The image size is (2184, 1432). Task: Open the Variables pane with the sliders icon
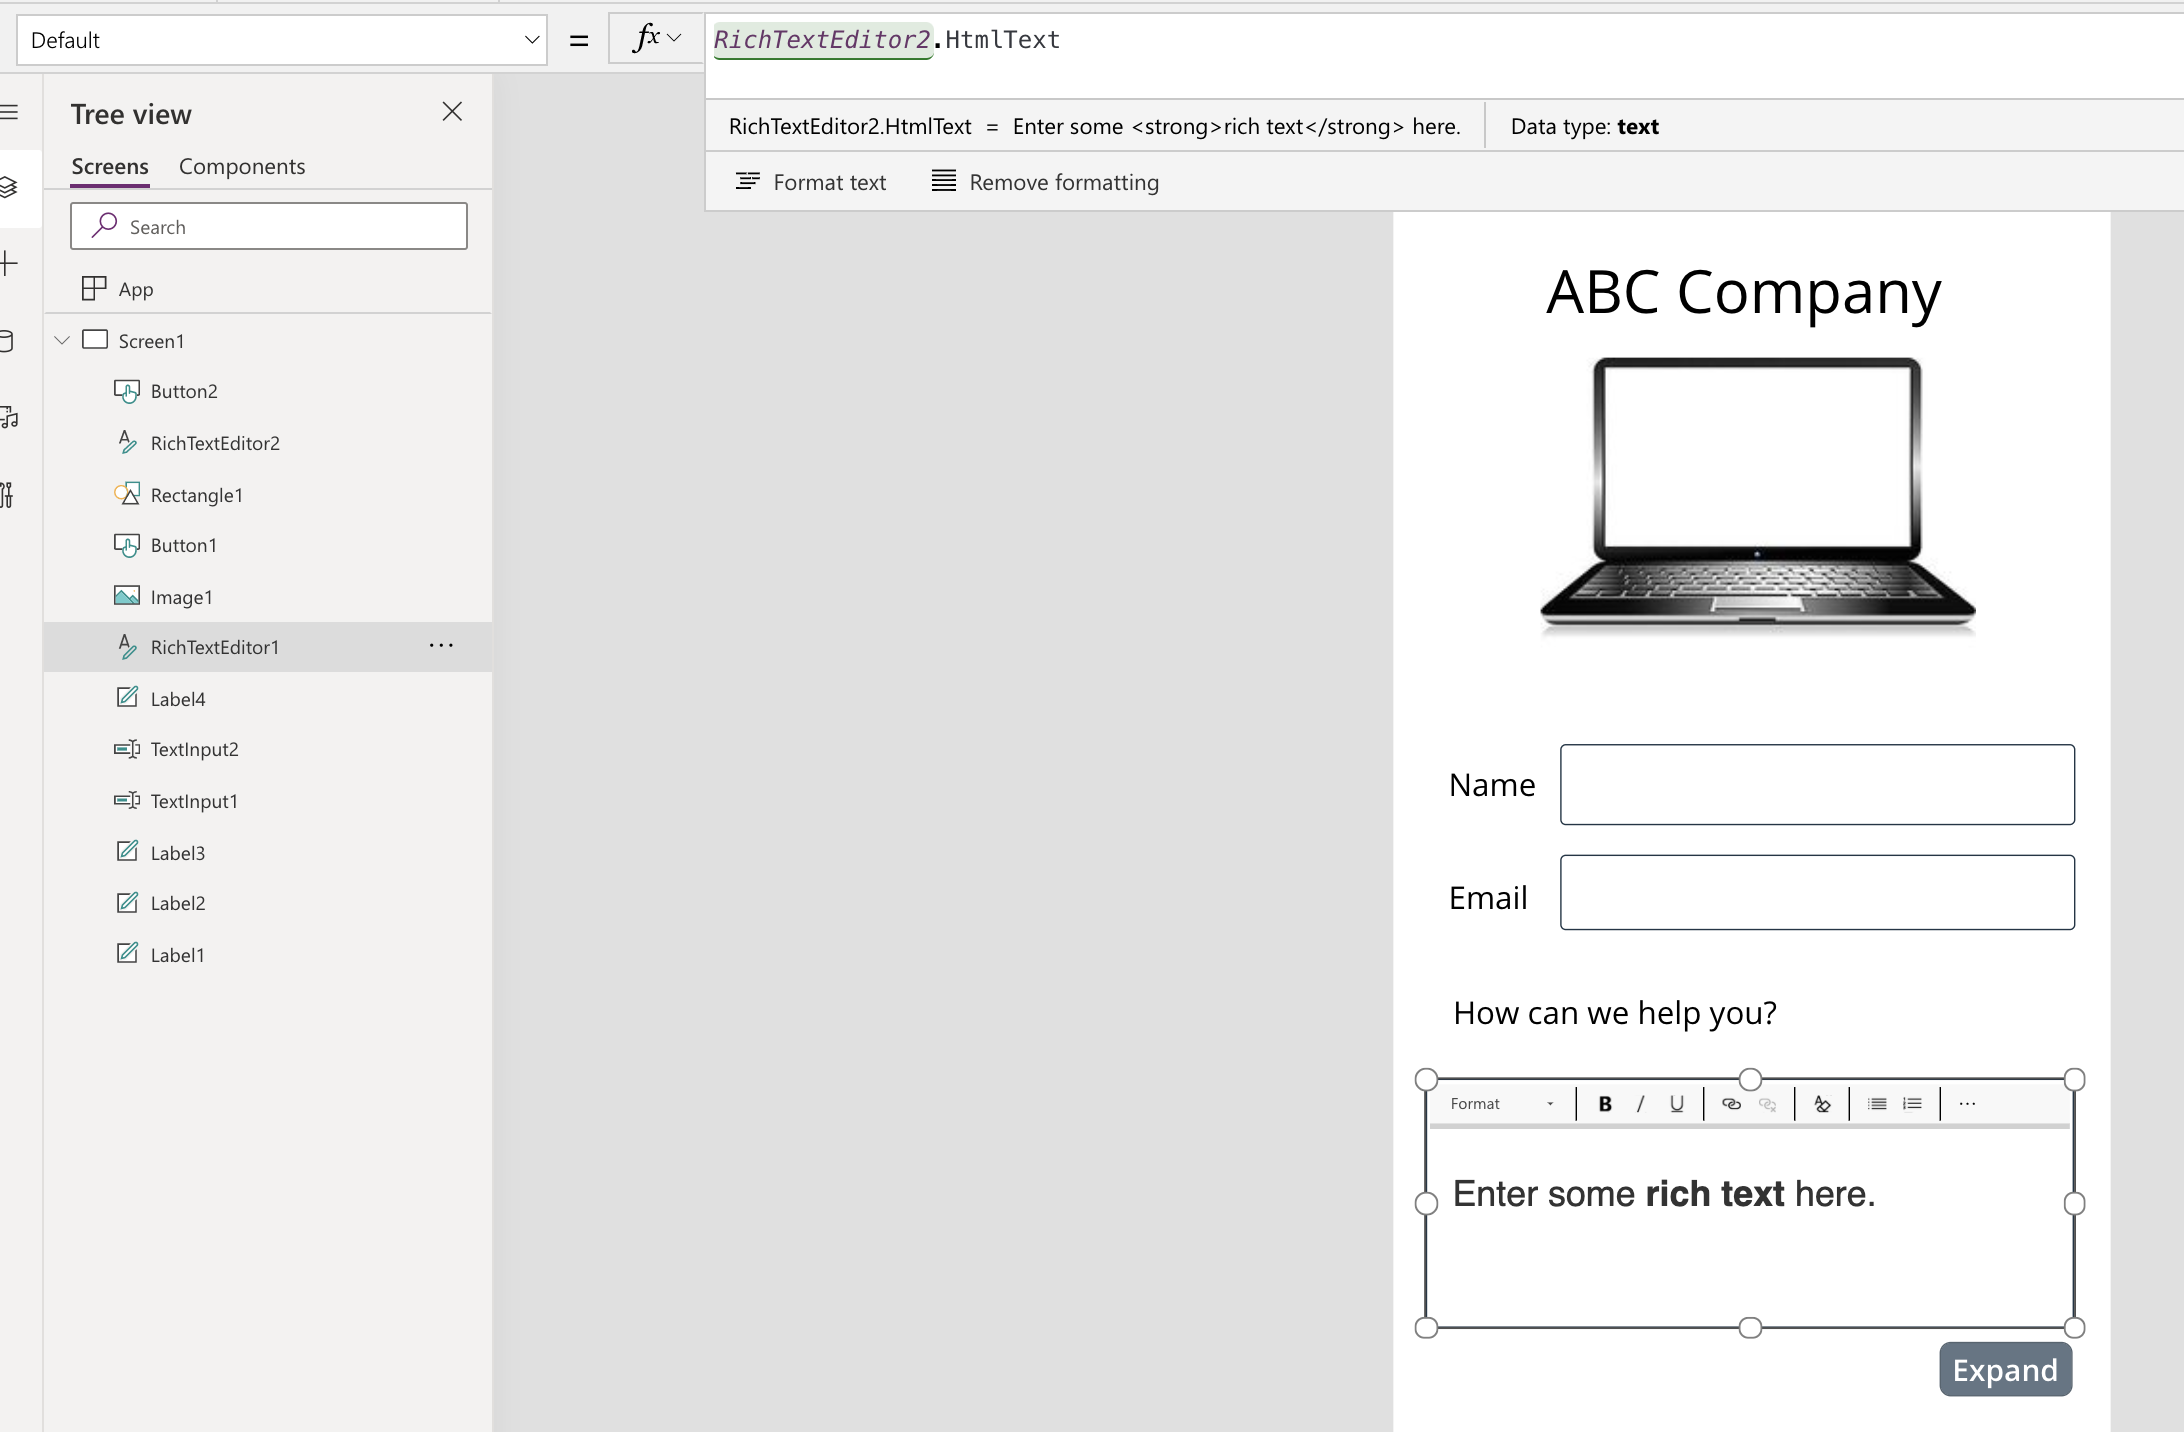(10, 495)
